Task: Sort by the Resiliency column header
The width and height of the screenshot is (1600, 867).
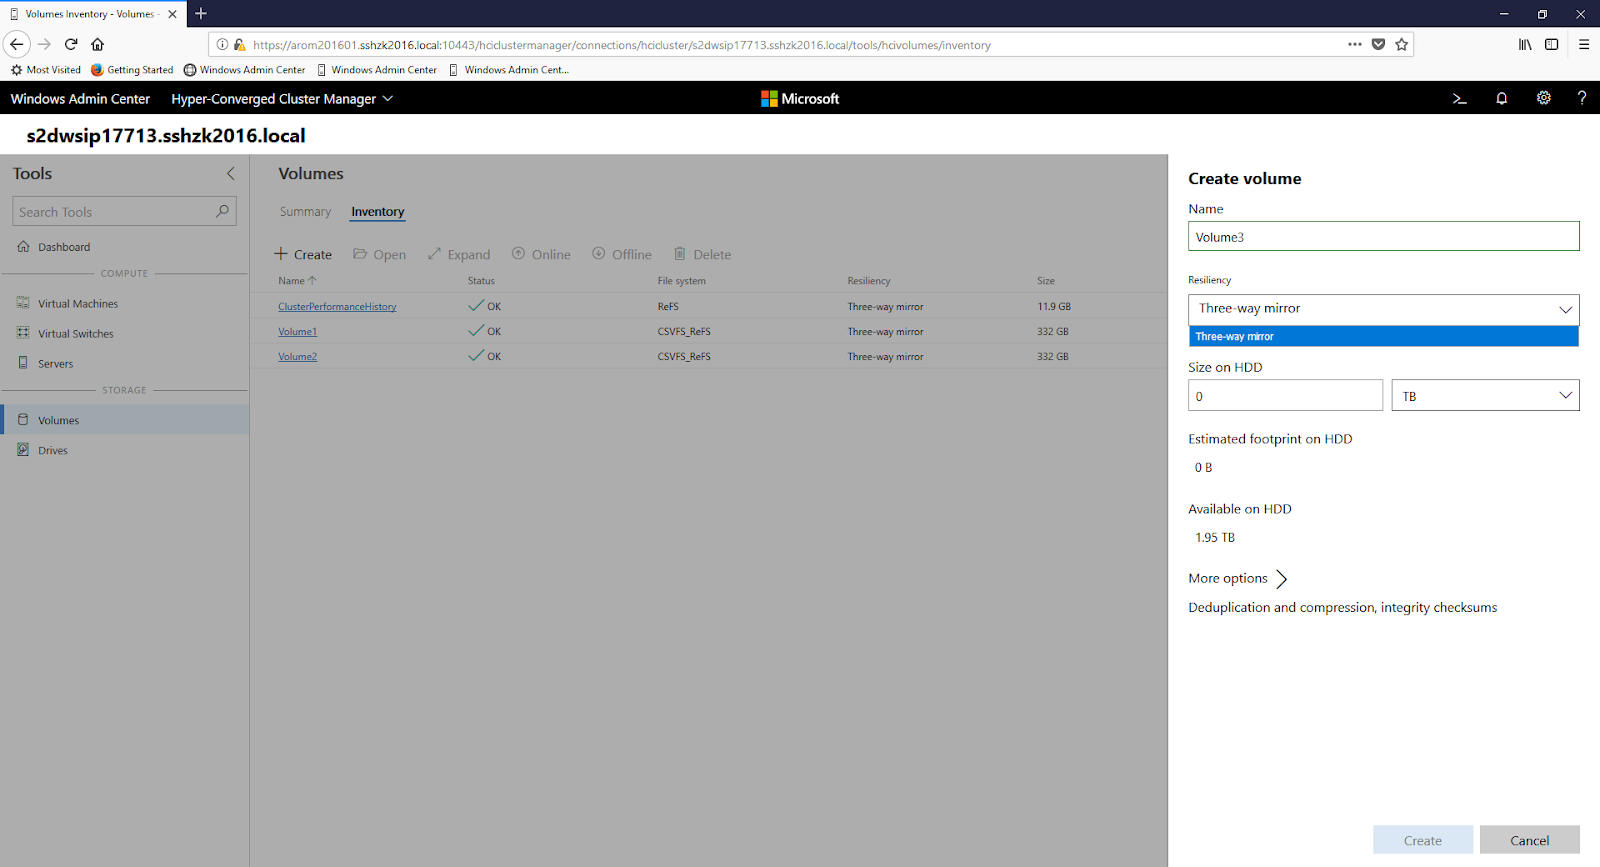Action: click(869, 281)
